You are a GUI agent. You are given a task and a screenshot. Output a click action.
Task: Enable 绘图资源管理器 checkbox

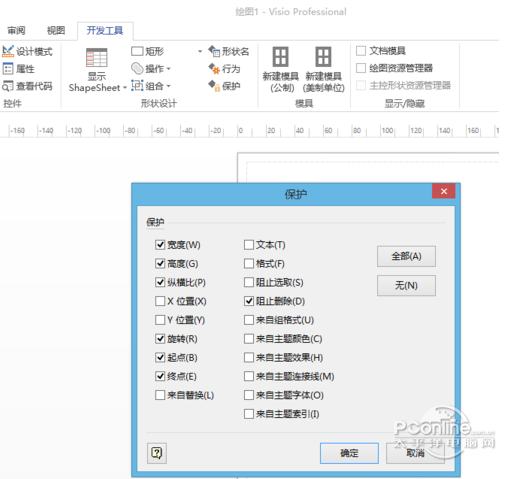point(361,68)
